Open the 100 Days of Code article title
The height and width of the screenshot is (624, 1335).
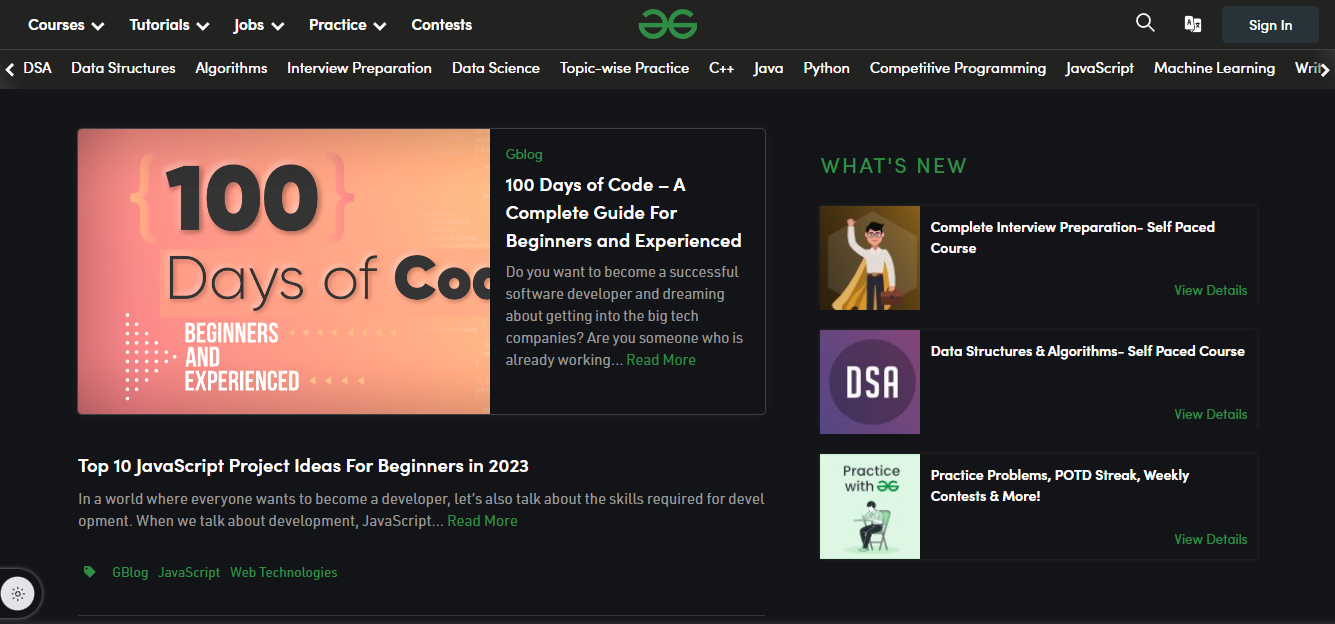coord(624,213)
